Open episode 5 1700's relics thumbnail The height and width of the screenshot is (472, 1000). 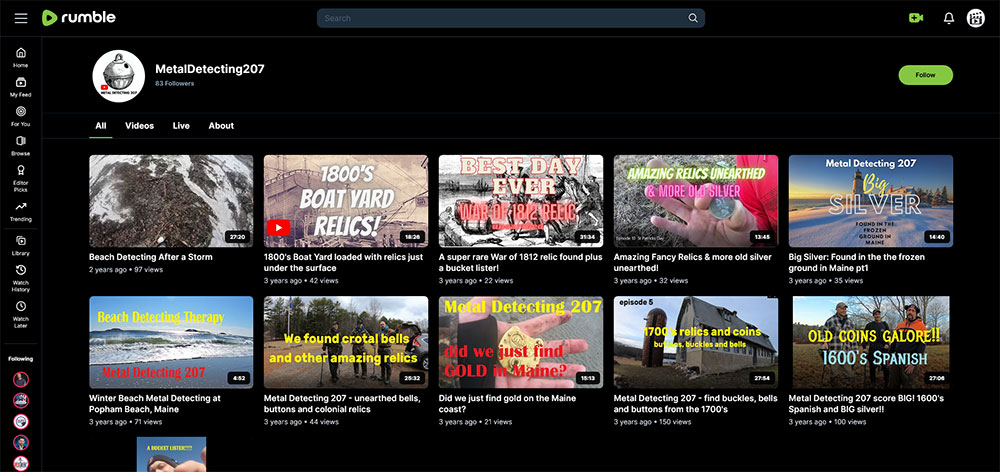click(x=696, y=342)
